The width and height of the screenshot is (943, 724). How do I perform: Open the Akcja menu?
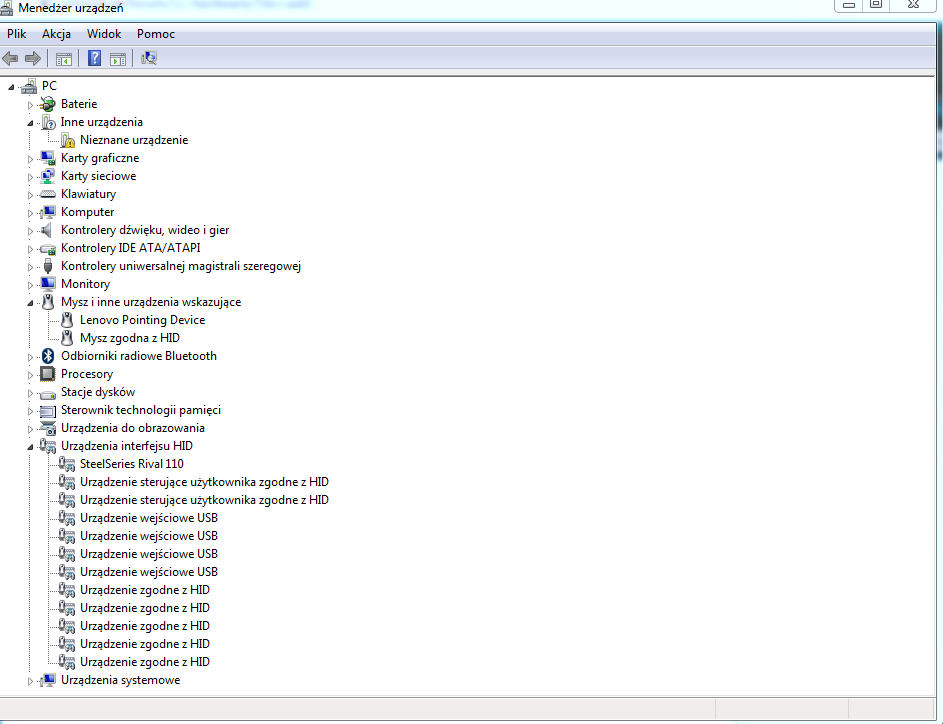point(56,33)
